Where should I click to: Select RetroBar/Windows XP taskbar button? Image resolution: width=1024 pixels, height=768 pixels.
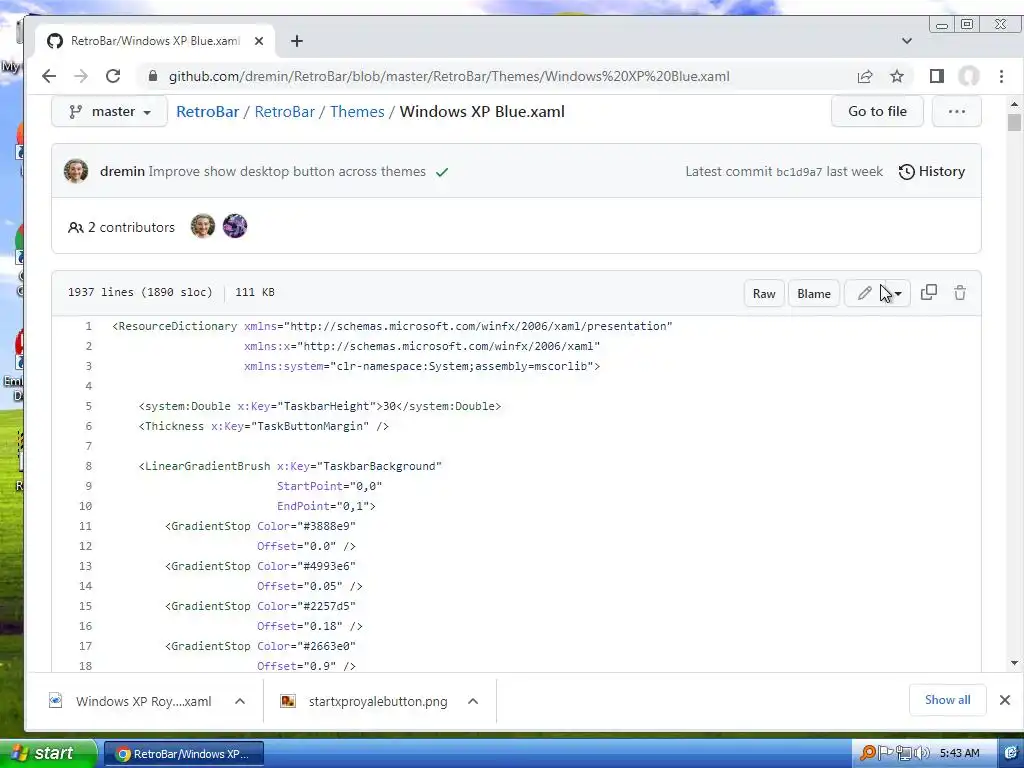(x=184, y=754)
